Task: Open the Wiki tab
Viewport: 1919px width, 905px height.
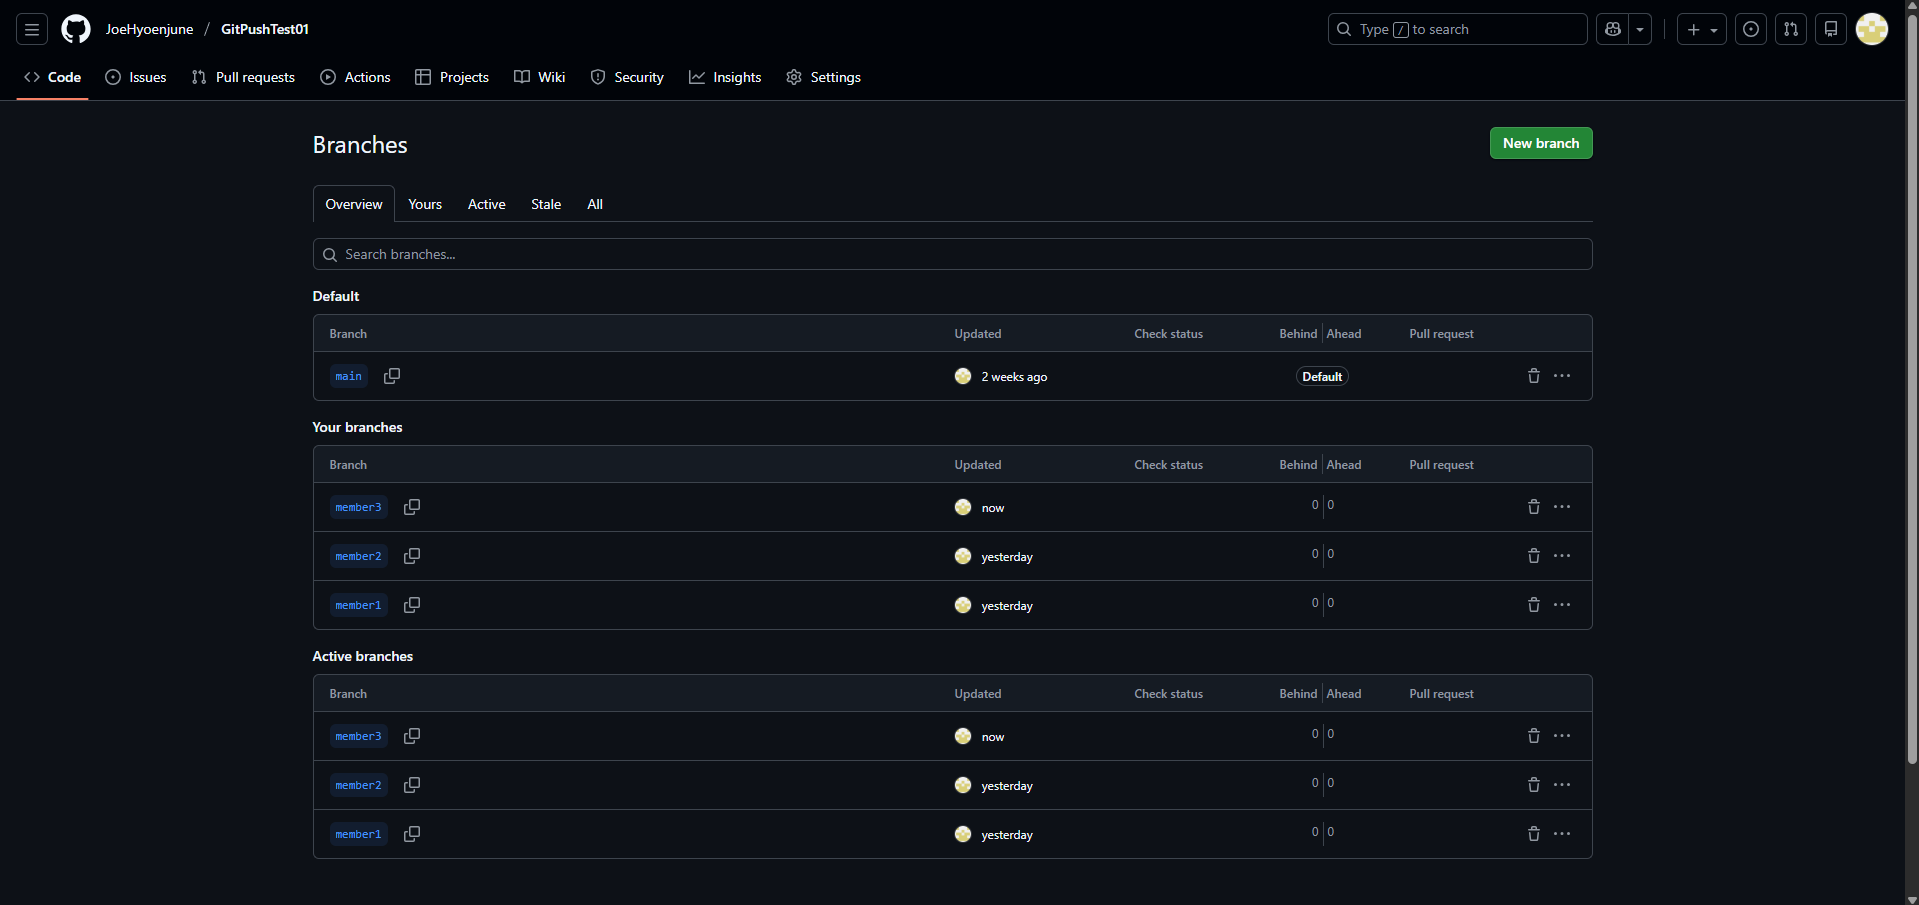Action: tap(540, 77)
